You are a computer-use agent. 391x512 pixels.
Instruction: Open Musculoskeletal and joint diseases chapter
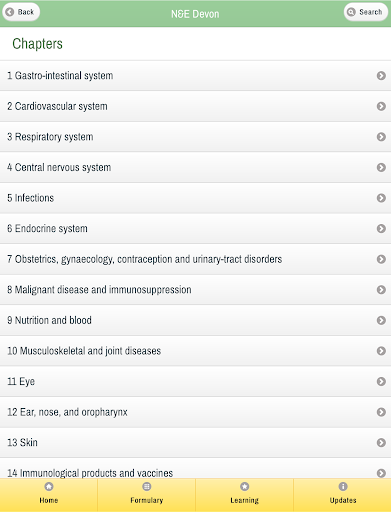point(195,351)
